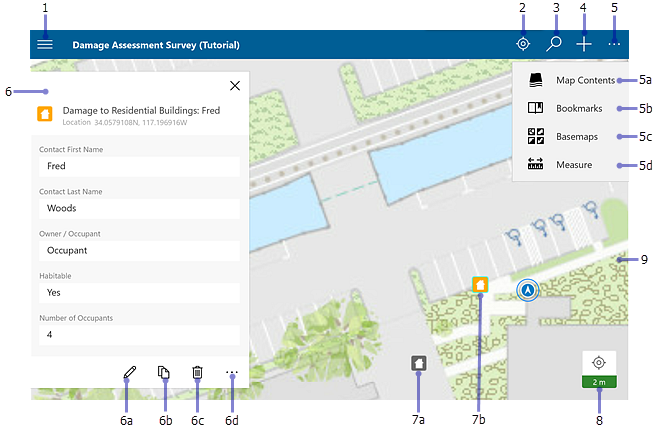Click the Contact Last Name field
659x430 pixels.
(139, 209)
